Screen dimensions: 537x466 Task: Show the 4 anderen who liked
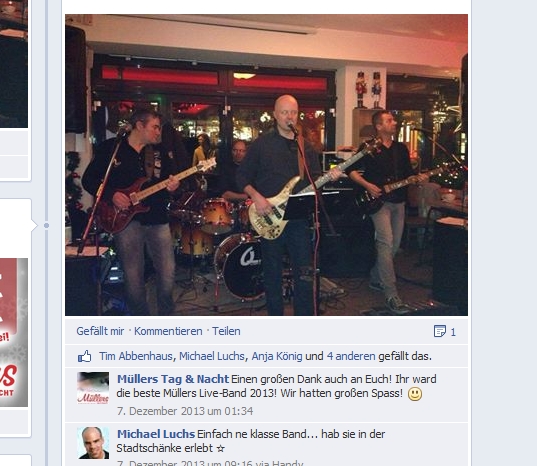pyautogui.click(x=351, y=356)
